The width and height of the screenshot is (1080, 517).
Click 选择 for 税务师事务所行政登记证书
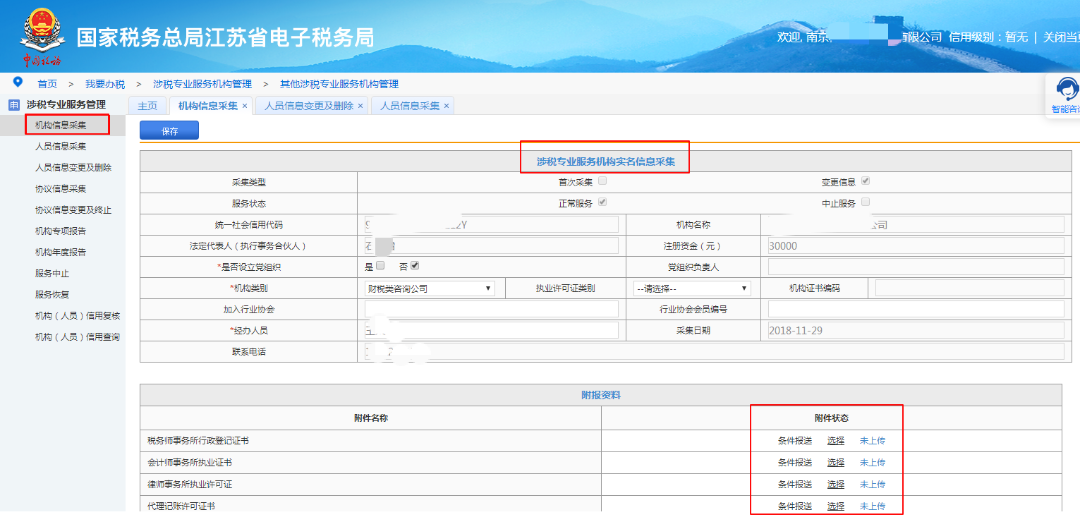[836, 441]
